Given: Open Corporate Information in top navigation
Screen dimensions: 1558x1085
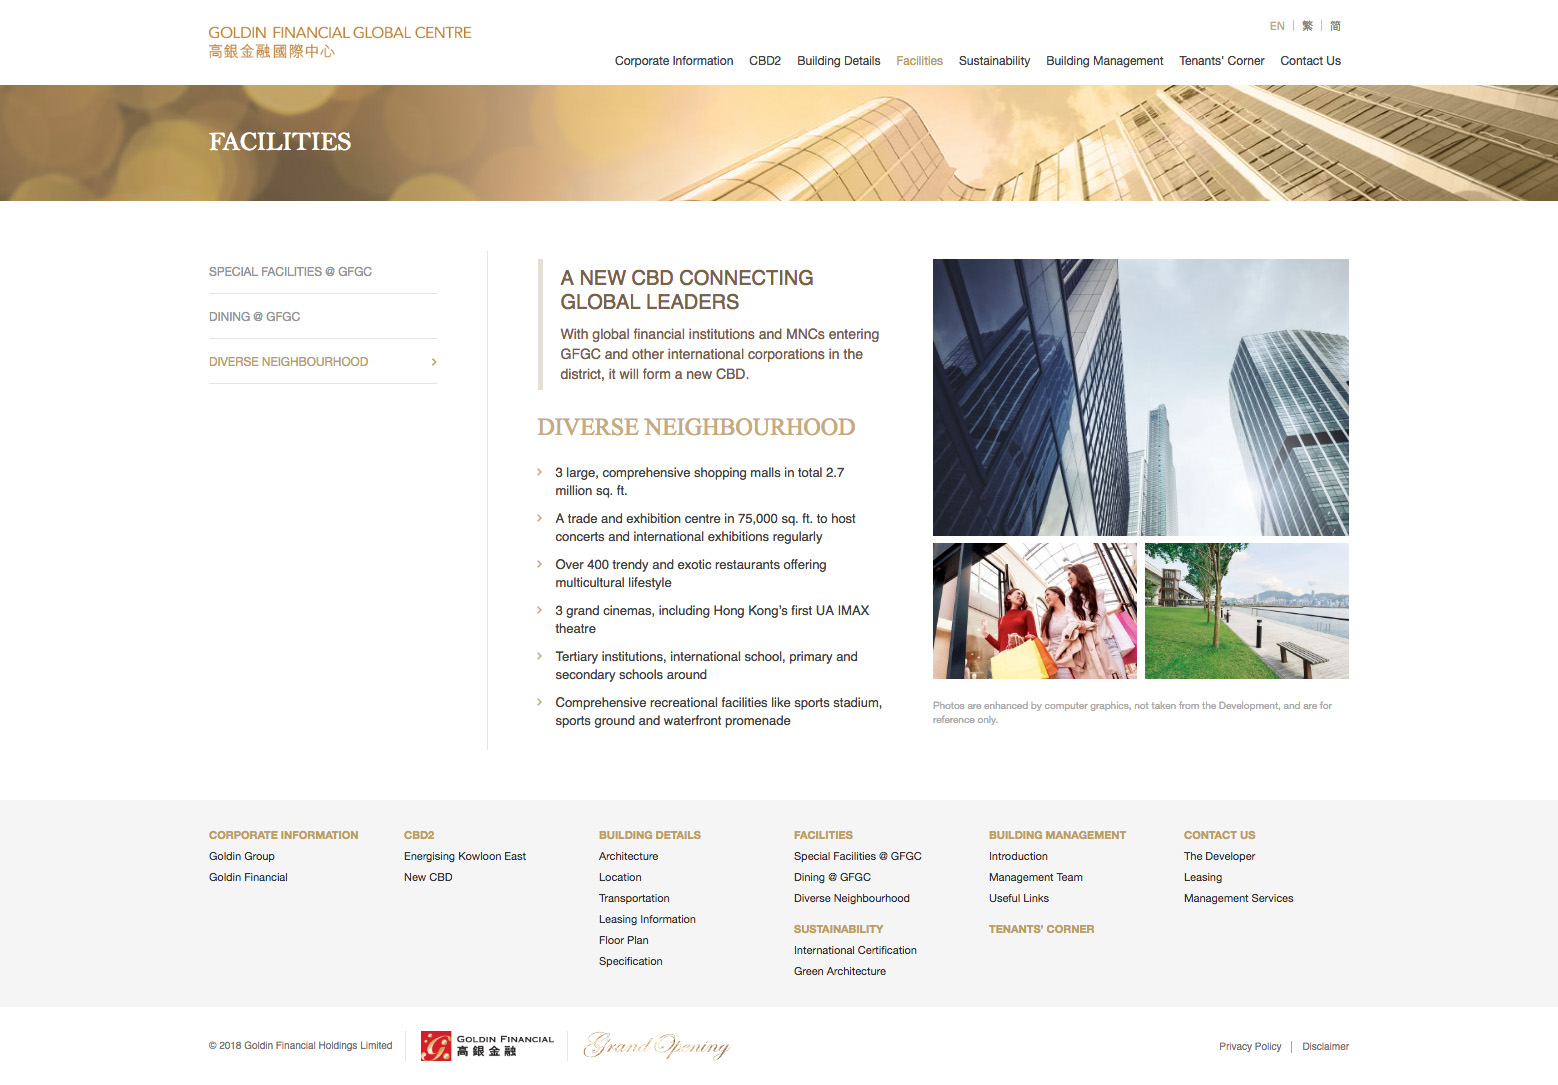Looking at the screenshot, I should 674,61.
